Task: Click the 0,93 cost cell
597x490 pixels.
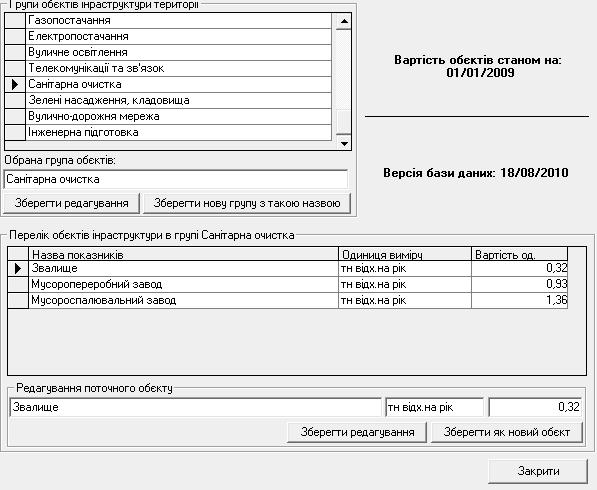Action: click(x=519, y=284)
